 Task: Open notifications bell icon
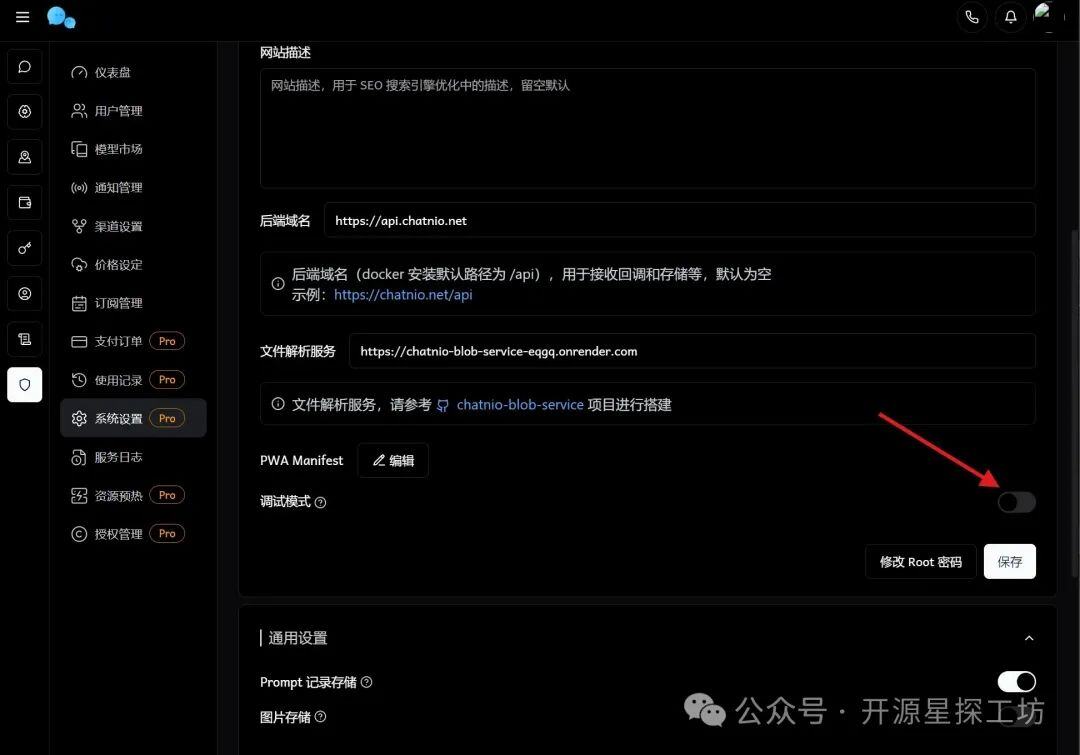(1010, 17)
